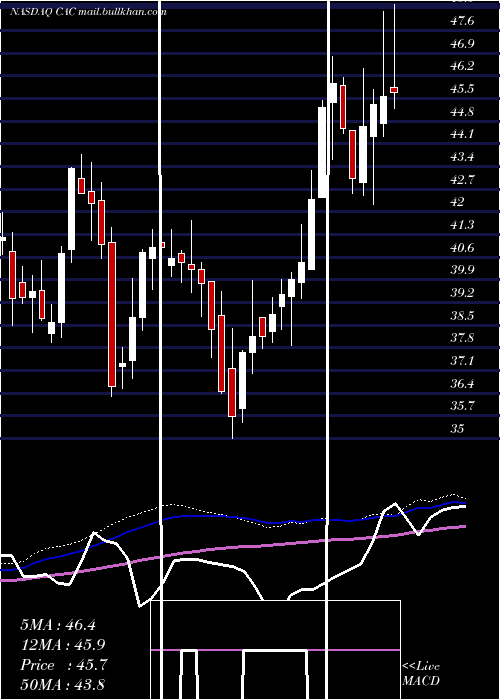Image resolution: width=500 pixels, height=700 pixels.
Task: Click the 38.5 price axis label
Action: [462, 315]
